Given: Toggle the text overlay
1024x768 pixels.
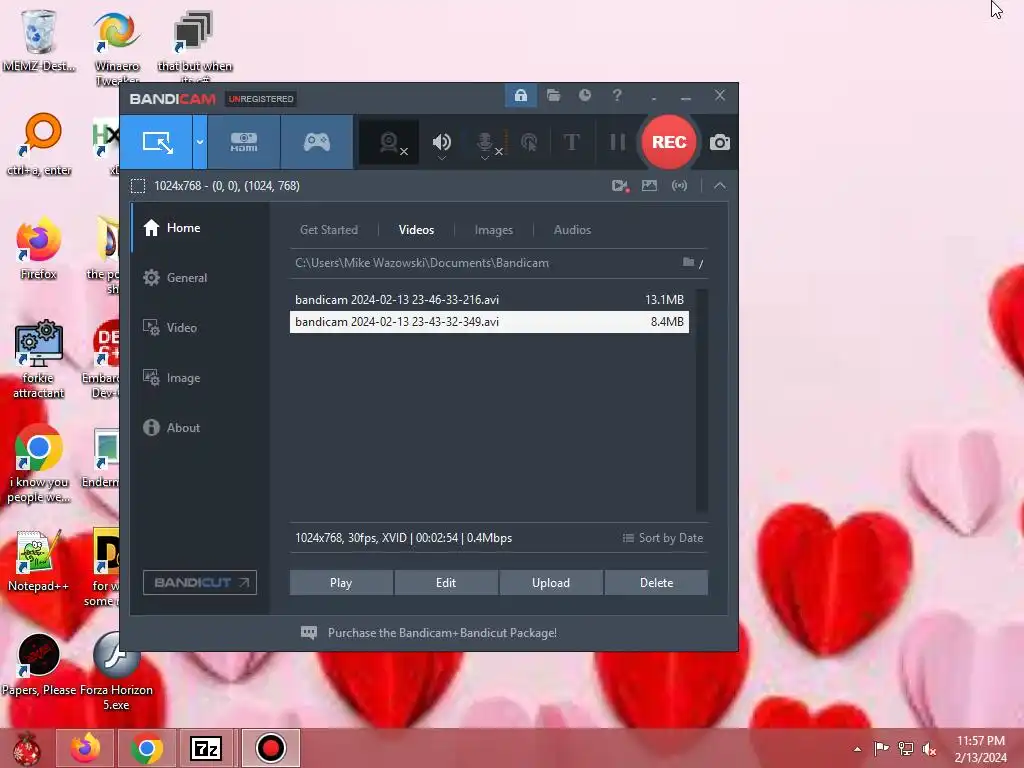Looking at the screenshot, I should [x=571, y=142].
